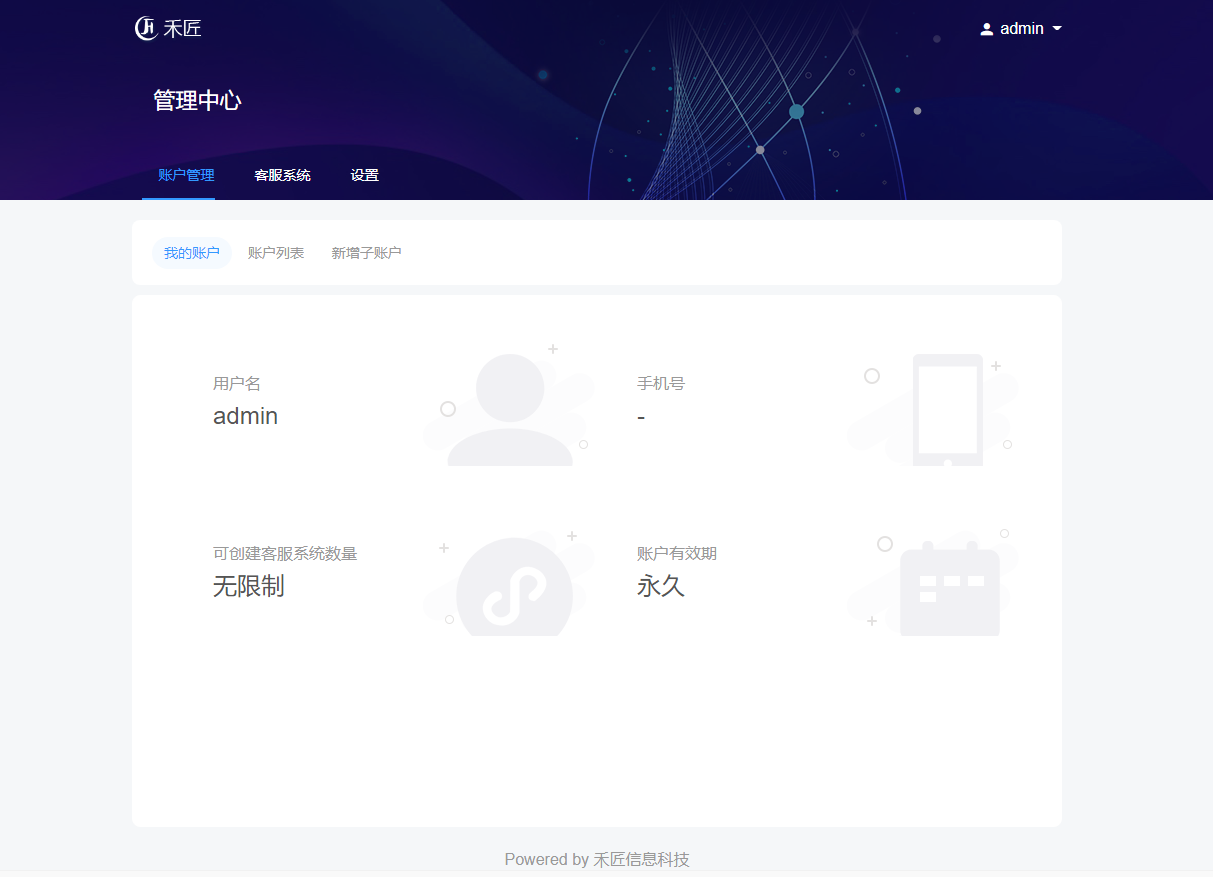The width and height of the screenshot is (1213, 877).
Task: Open the admin account menu
Action: tap(1021, 29)
